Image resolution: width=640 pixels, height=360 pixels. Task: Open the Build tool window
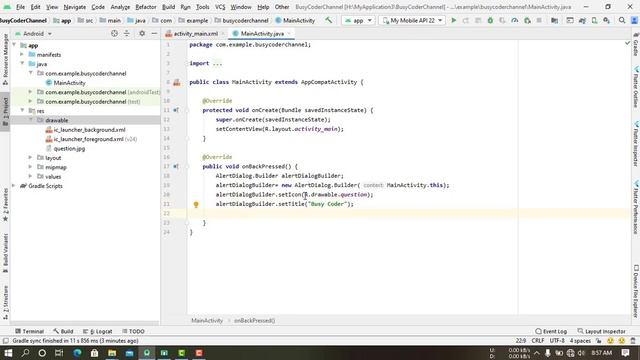(x=63, y=331)
